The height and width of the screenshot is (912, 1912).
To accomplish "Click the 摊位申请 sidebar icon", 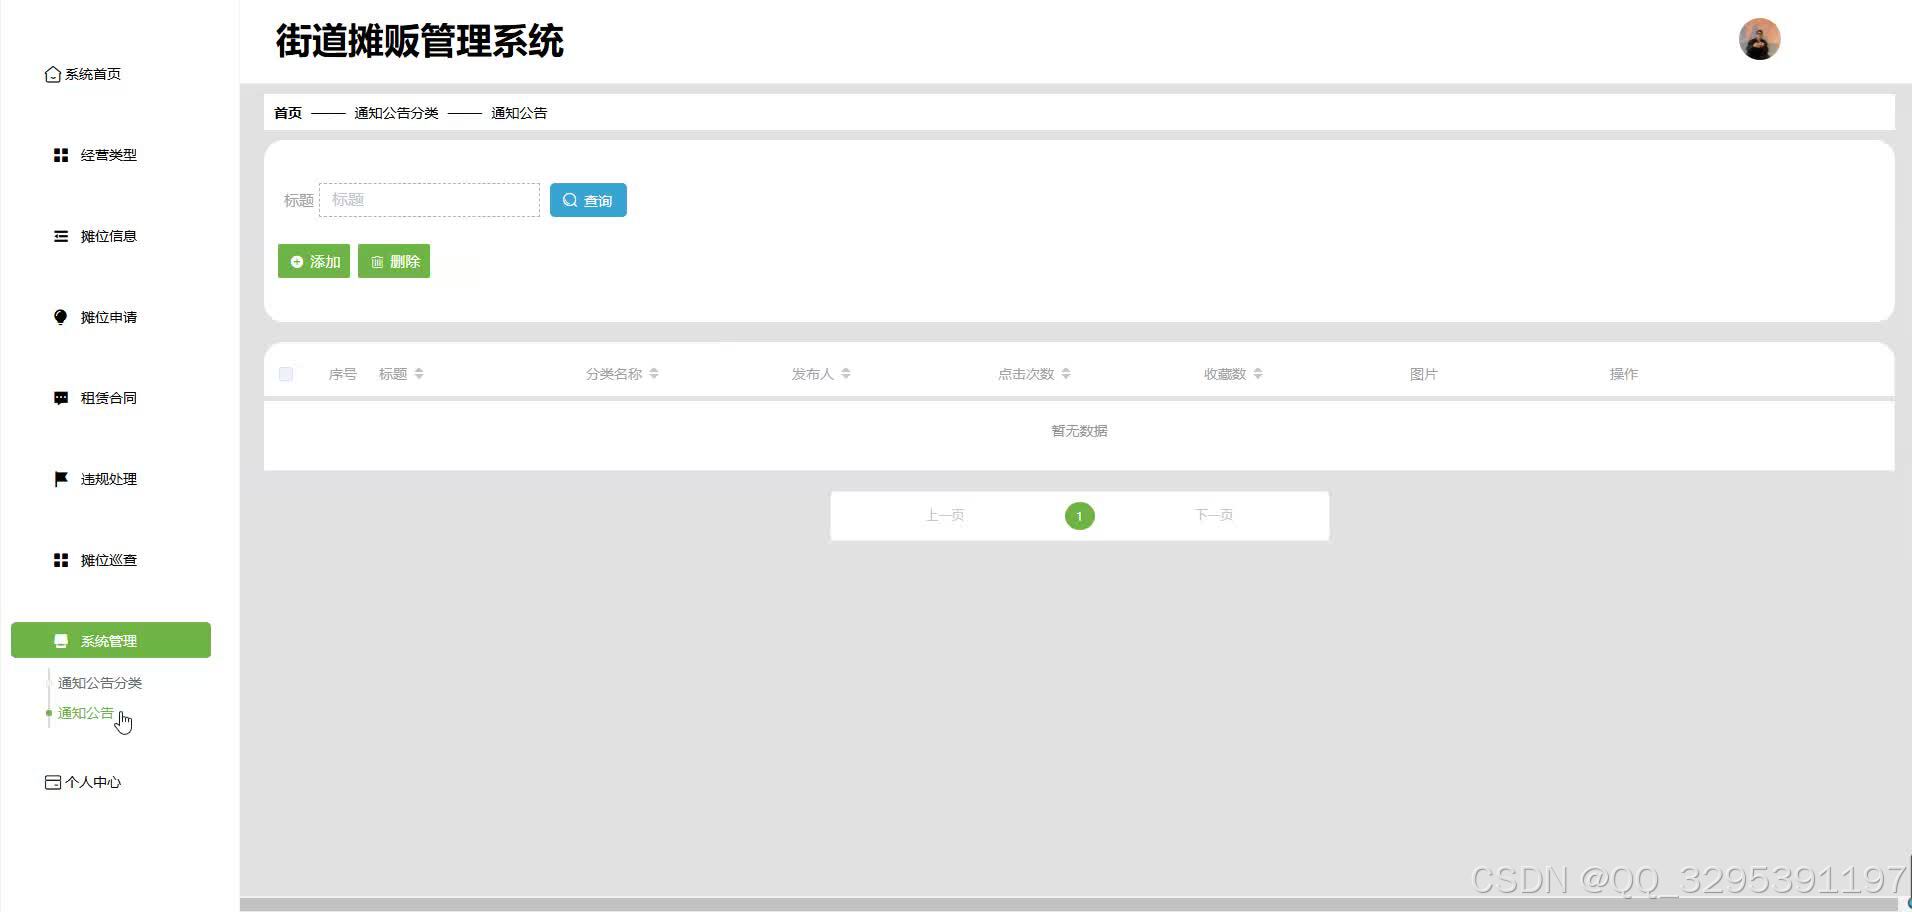I will (x=60, y=317).
